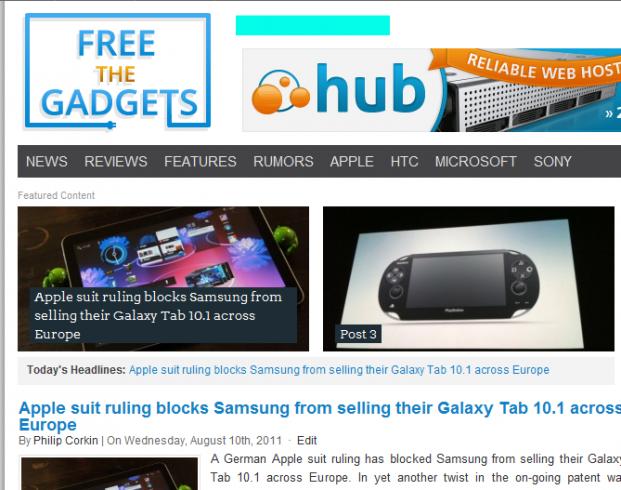Screen dimensions: 621x490
Task: Click the Post 3 caption label
Action: click(358, 334)
